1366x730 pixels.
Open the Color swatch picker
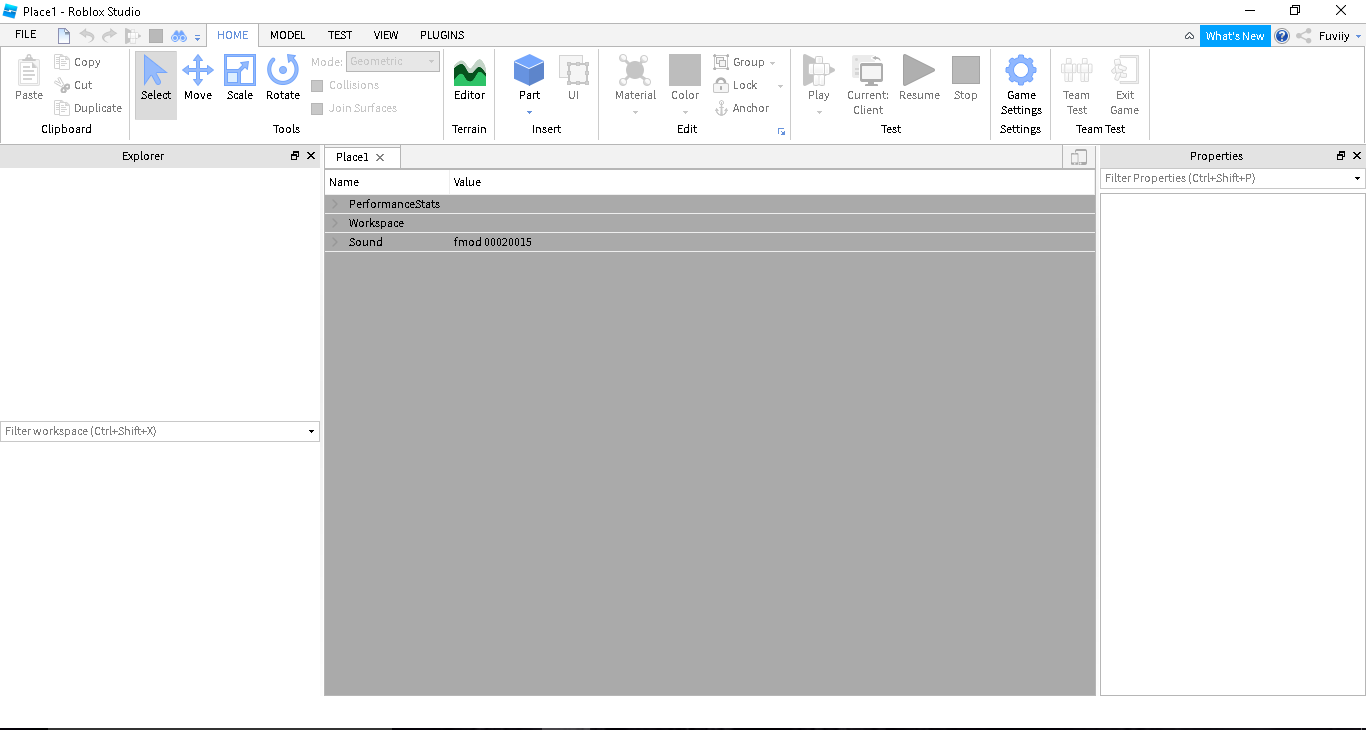[685, 71]
